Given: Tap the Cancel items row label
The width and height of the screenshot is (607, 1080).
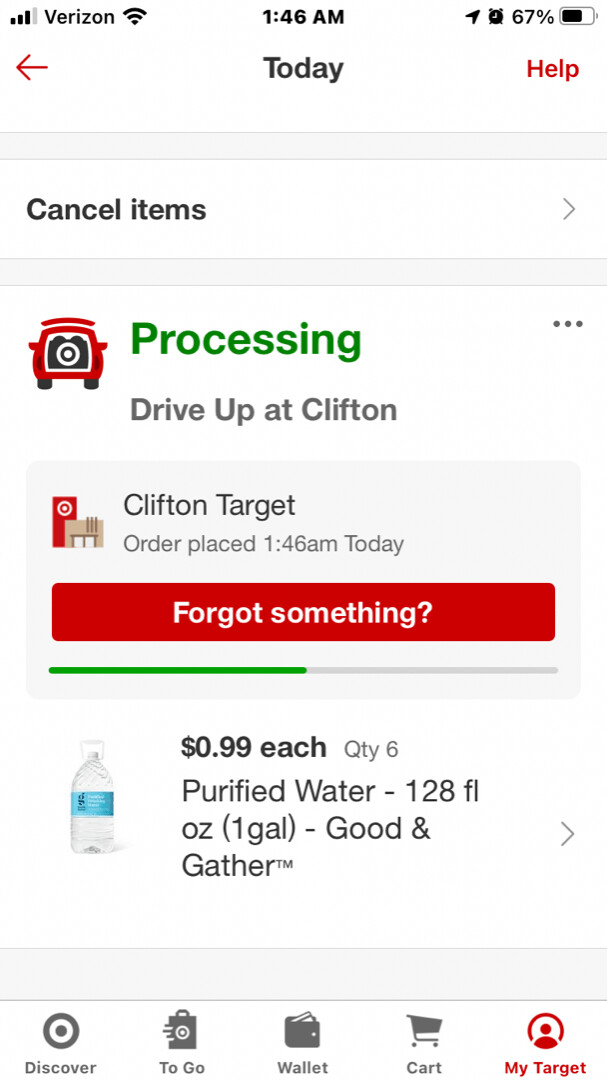Looking at the screenshot, I should pyautogui.click(x=116, y=209).
